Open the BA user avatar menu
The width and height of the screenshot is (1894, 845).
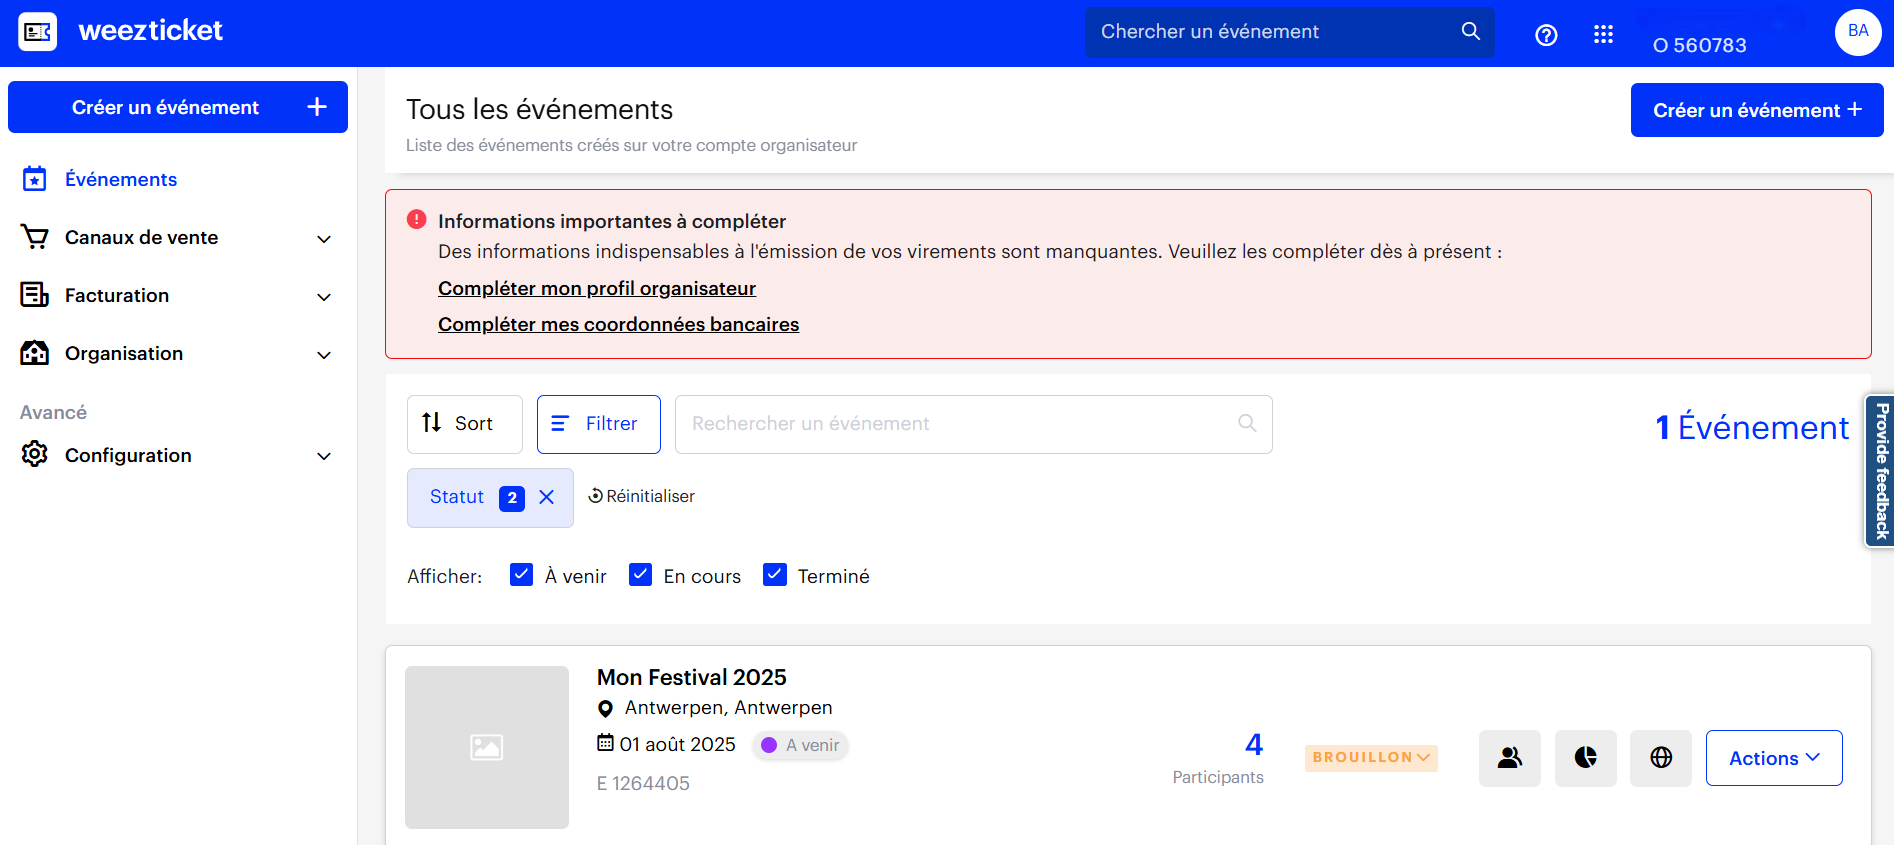[1857, 32]
